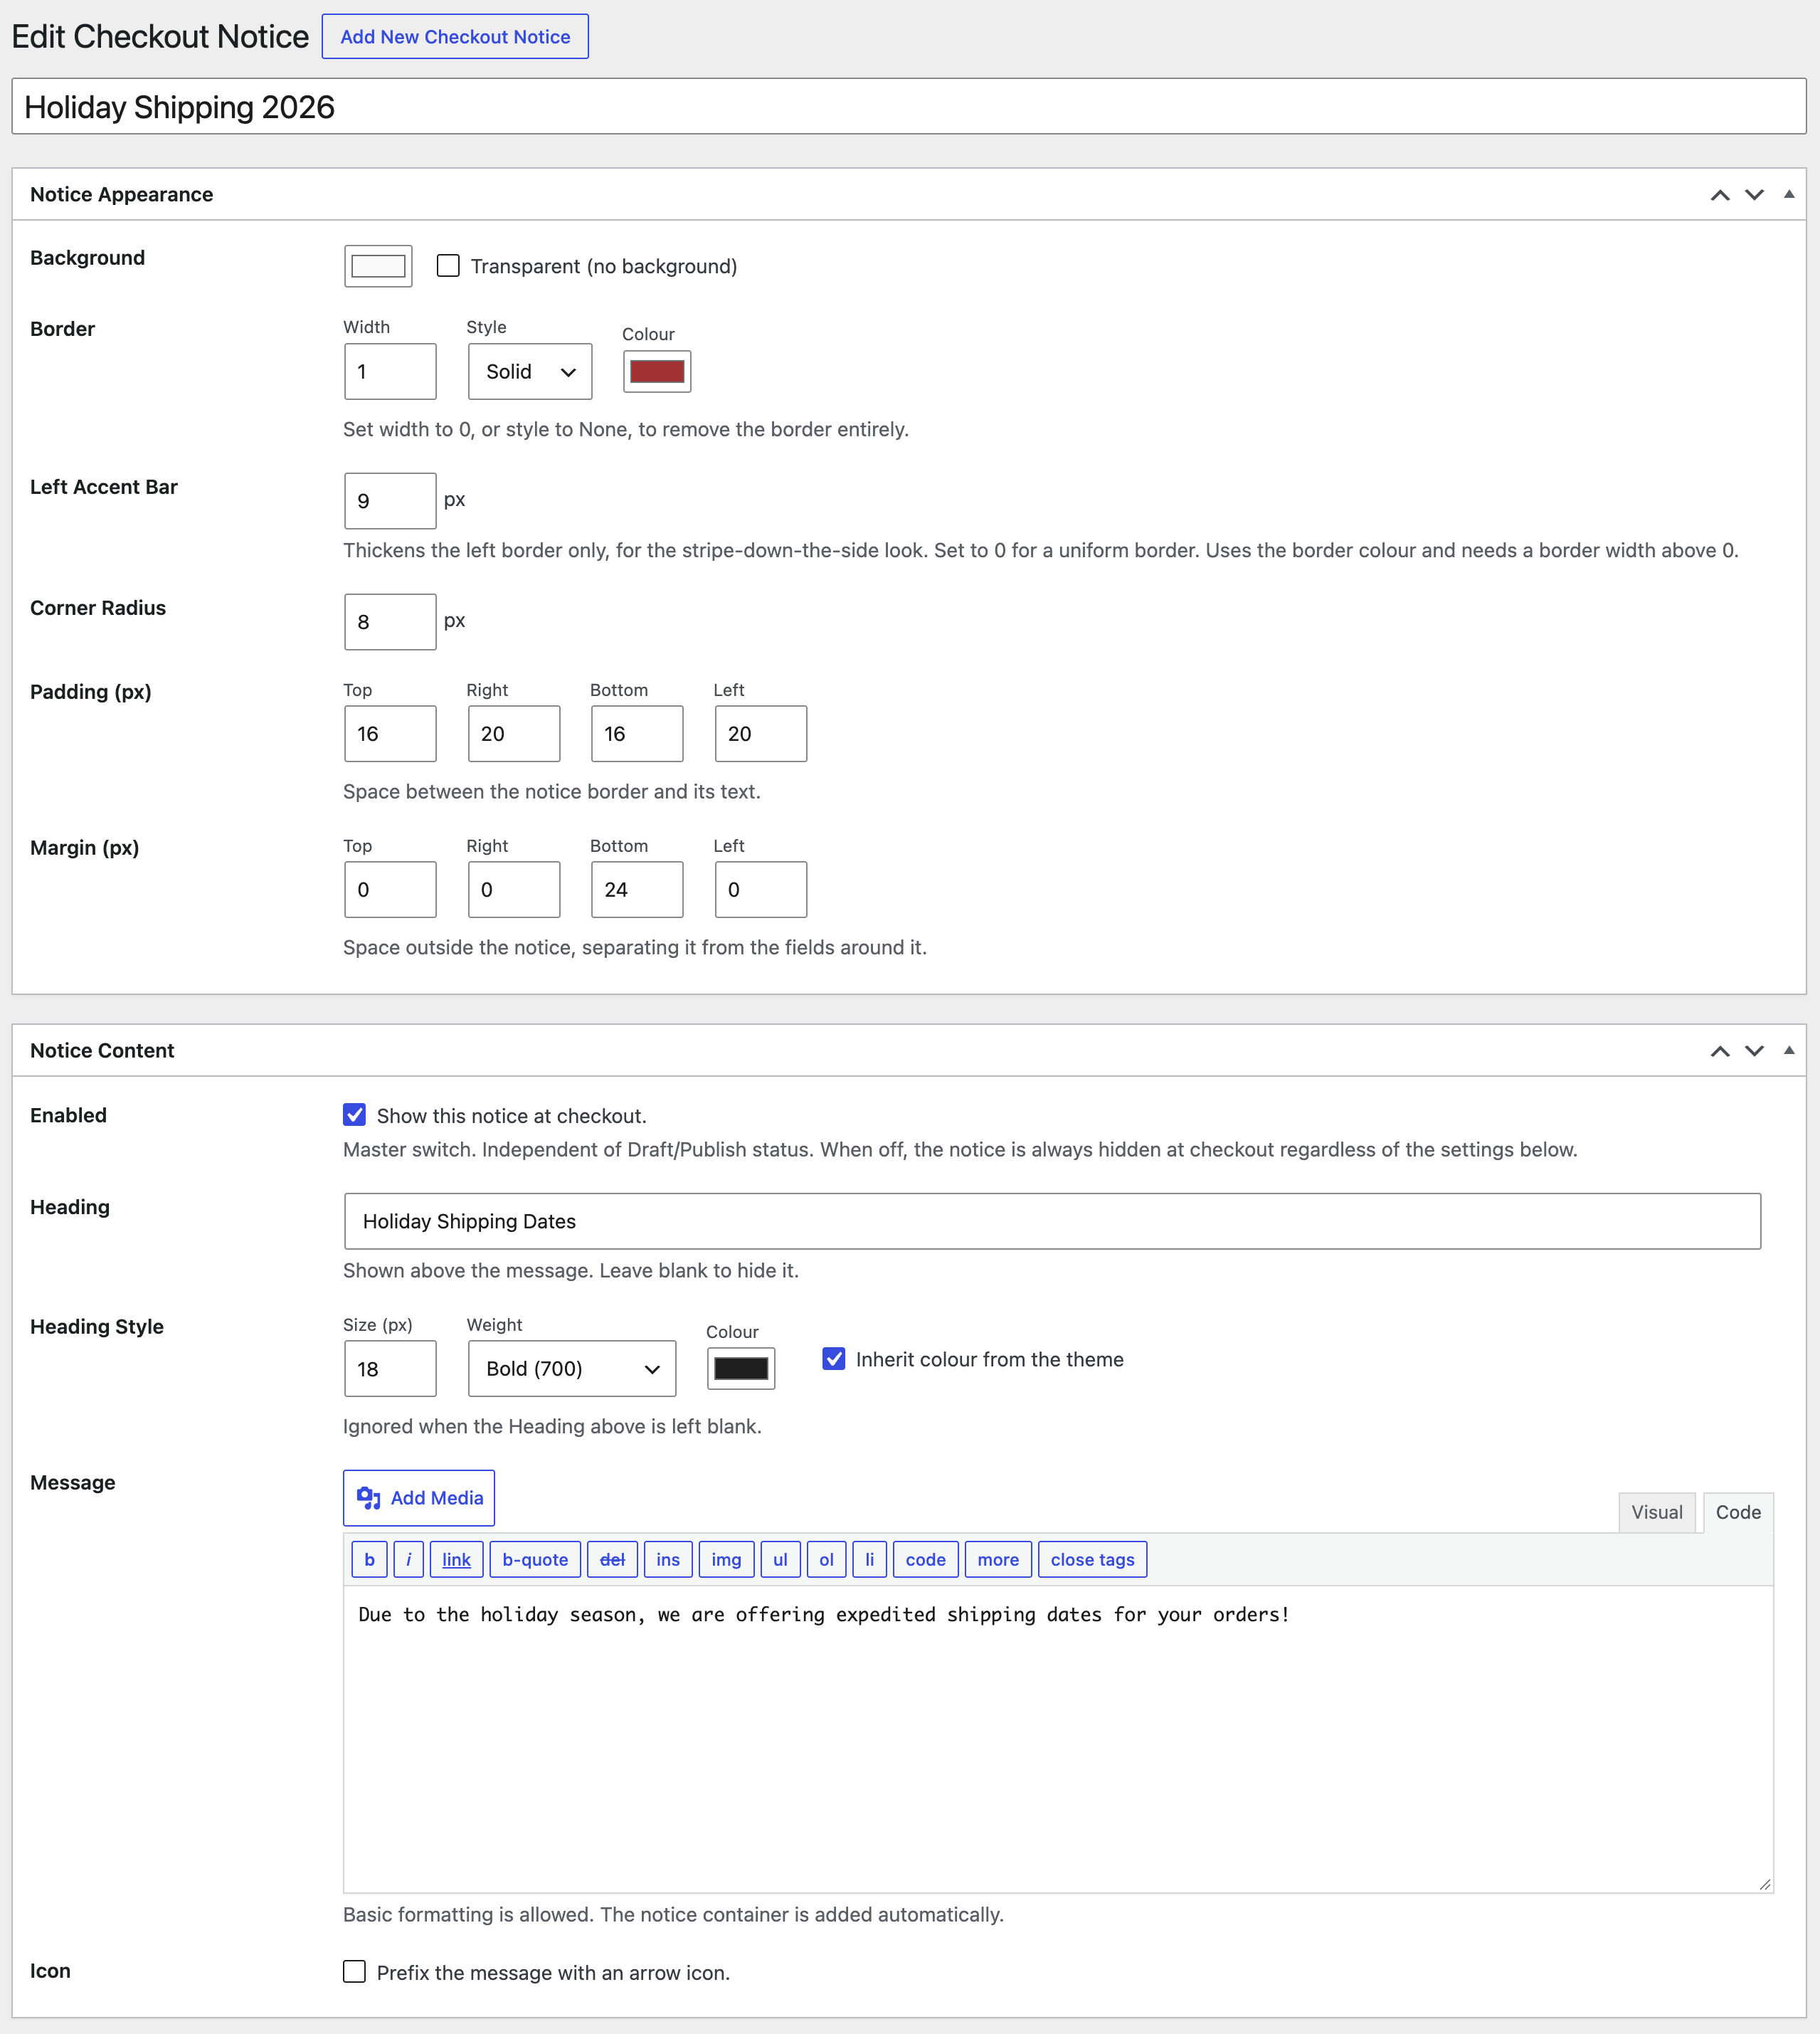The width and height of the screenshot is (1820, 2034).
Task: Click inside the message text area
Action: 1058,1740
